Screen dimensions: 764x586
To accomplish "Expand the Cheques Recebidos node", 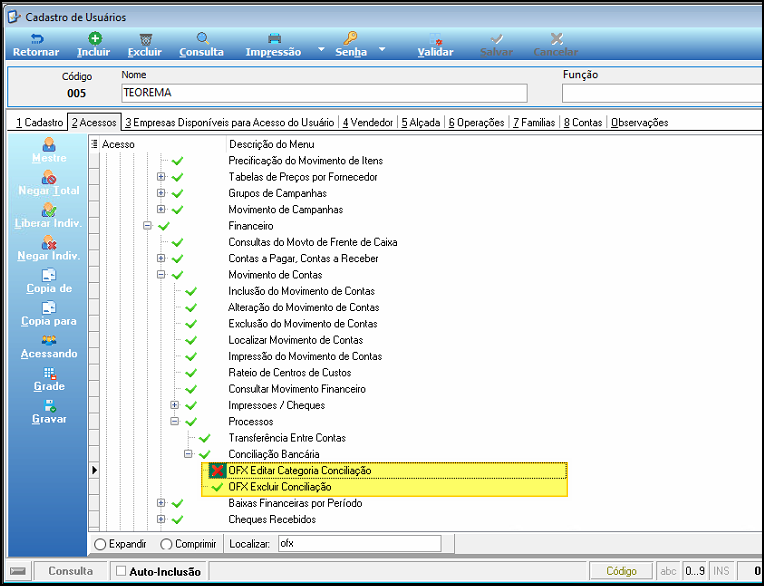I will point(161,519).
